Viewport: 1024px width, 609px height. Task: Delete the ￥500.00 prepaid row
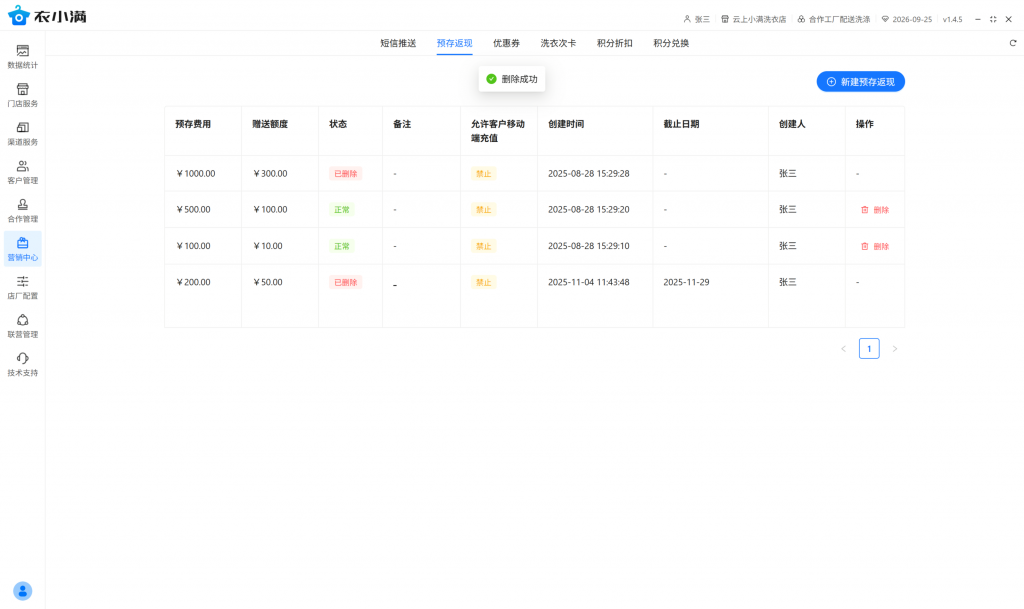pos(875,210)
